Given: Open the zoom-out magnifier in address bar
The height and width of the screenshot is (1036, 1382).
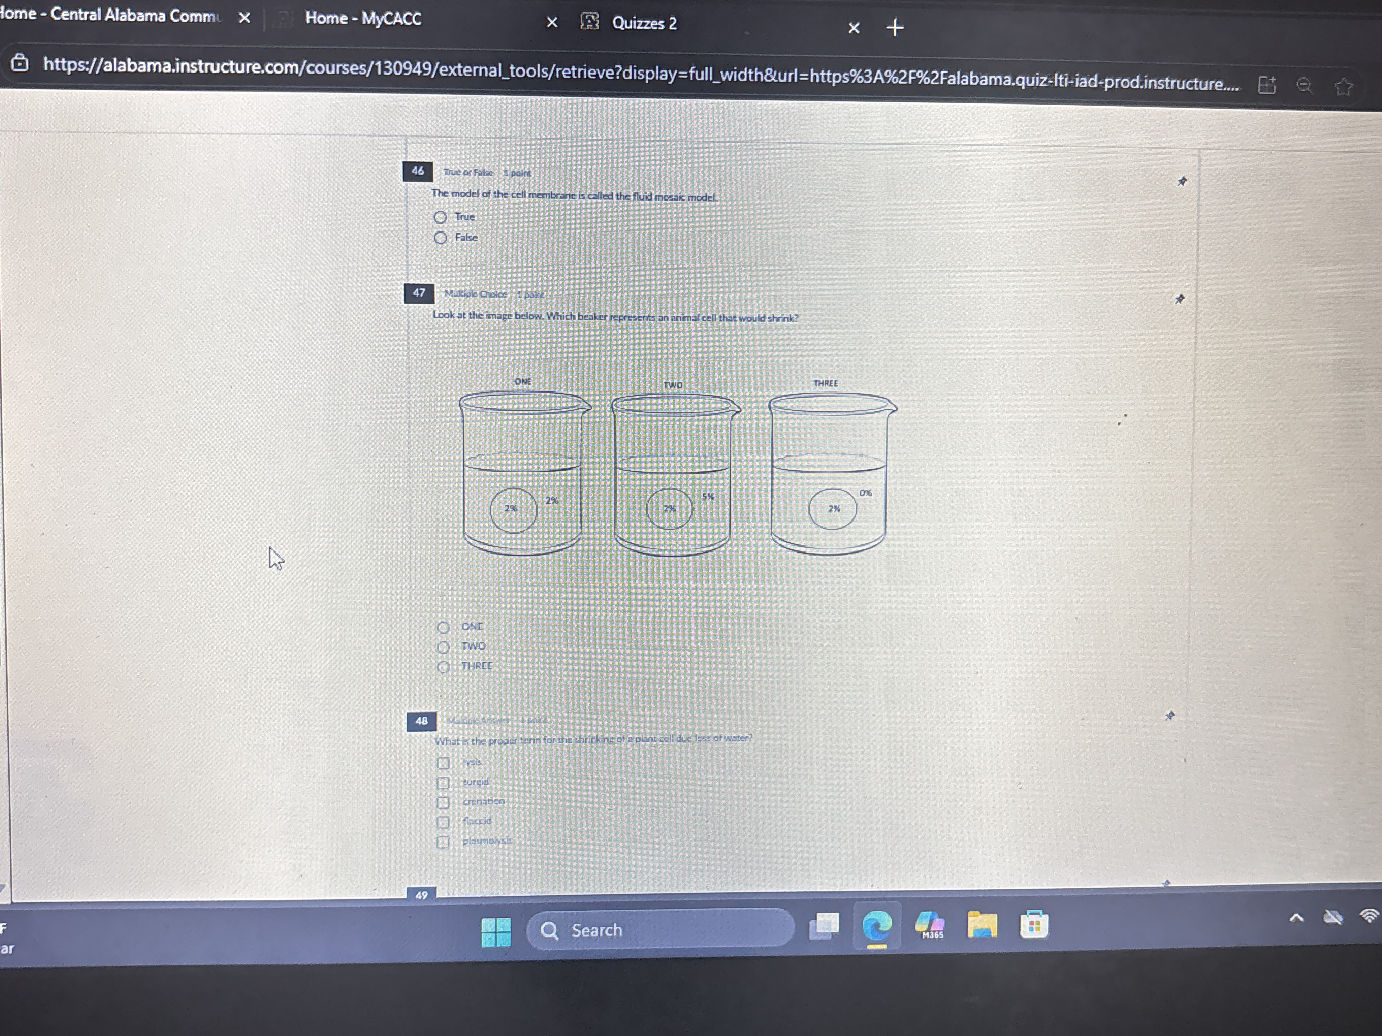Looking at the screenshot, I should click(x=1304, y=85).
